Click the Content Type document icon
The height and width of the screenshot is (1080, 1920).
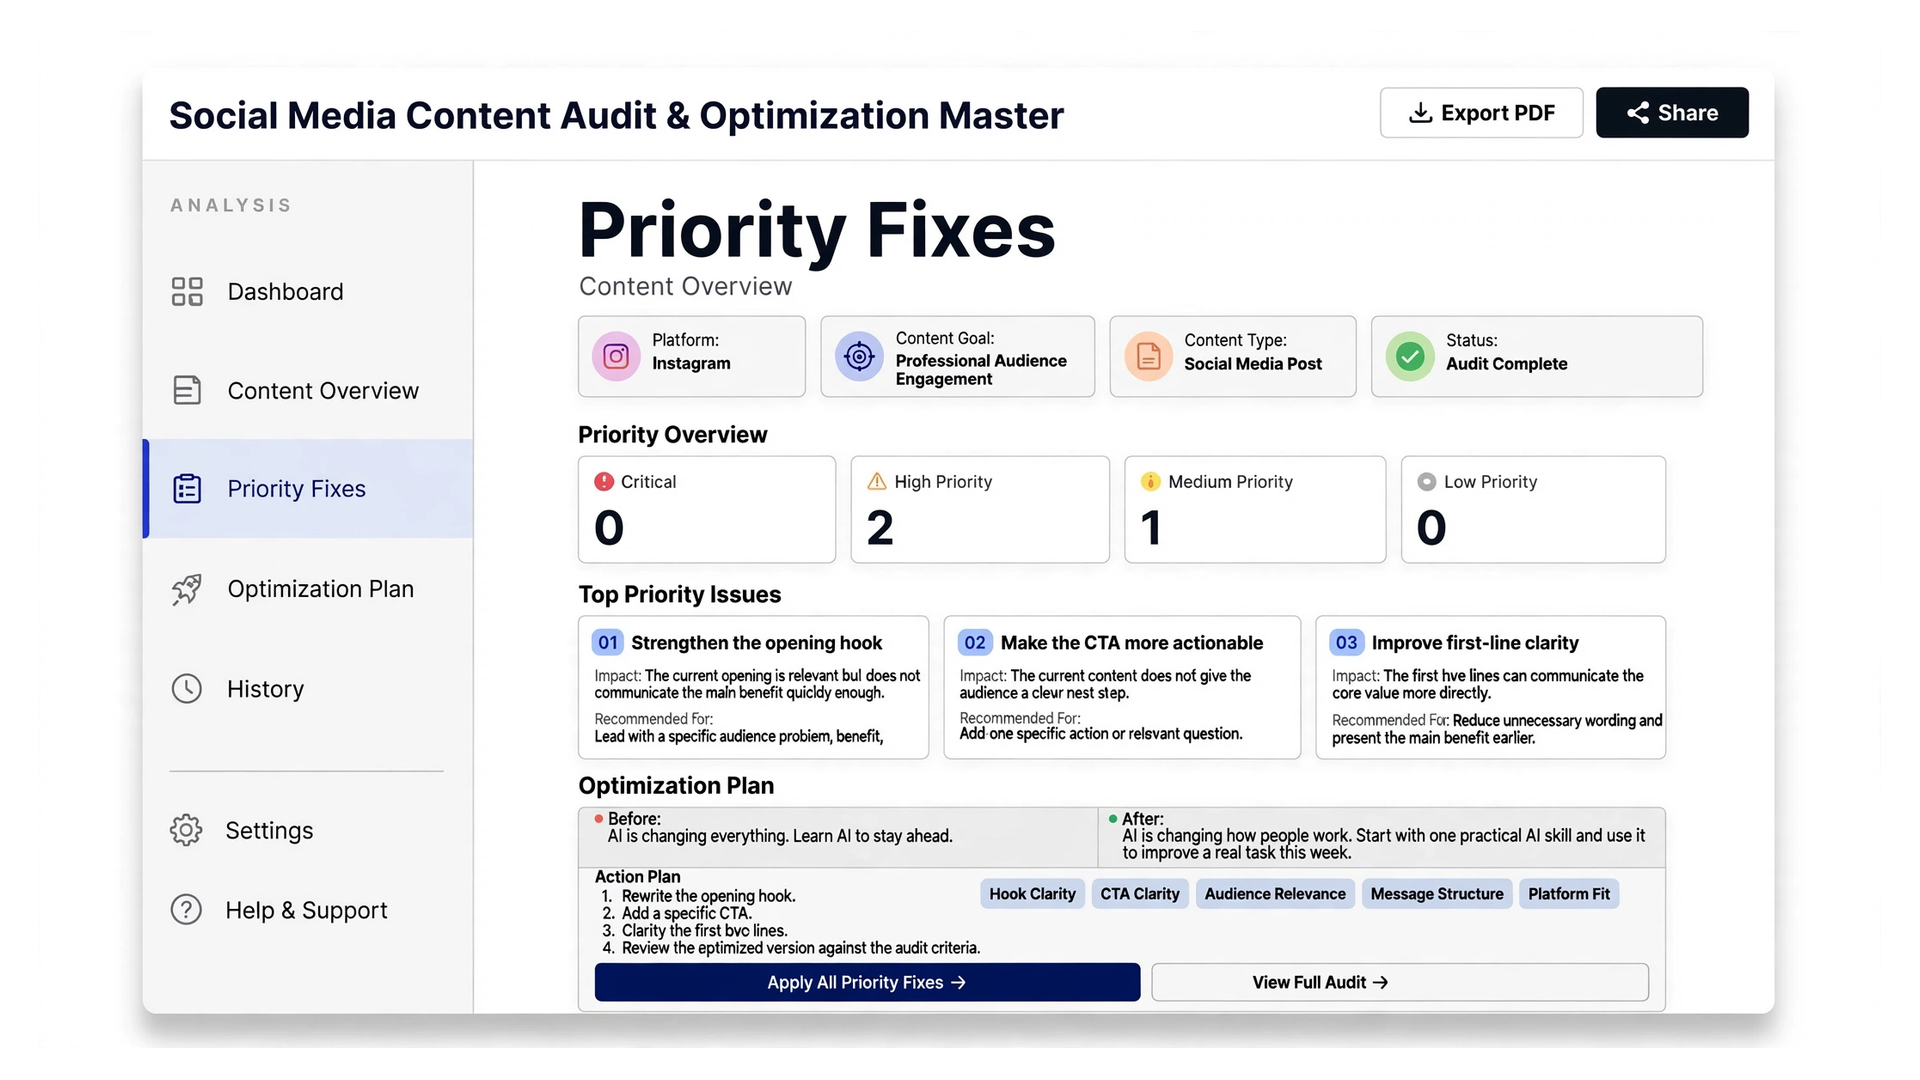tap(1148, 356)
